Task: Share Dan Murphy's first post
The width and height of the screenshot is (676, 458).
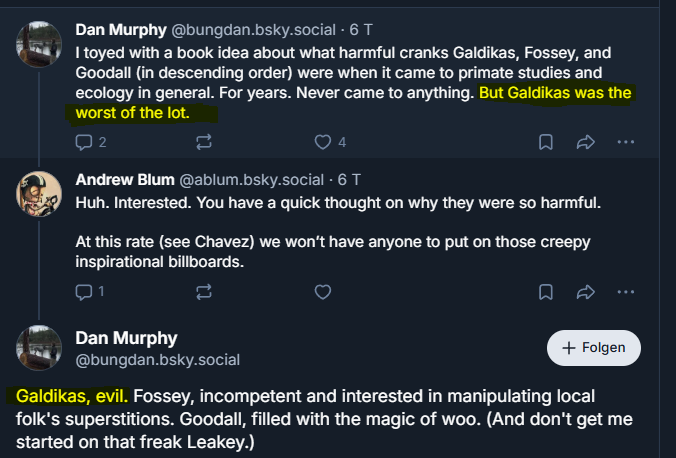Action: click(586, 142)
